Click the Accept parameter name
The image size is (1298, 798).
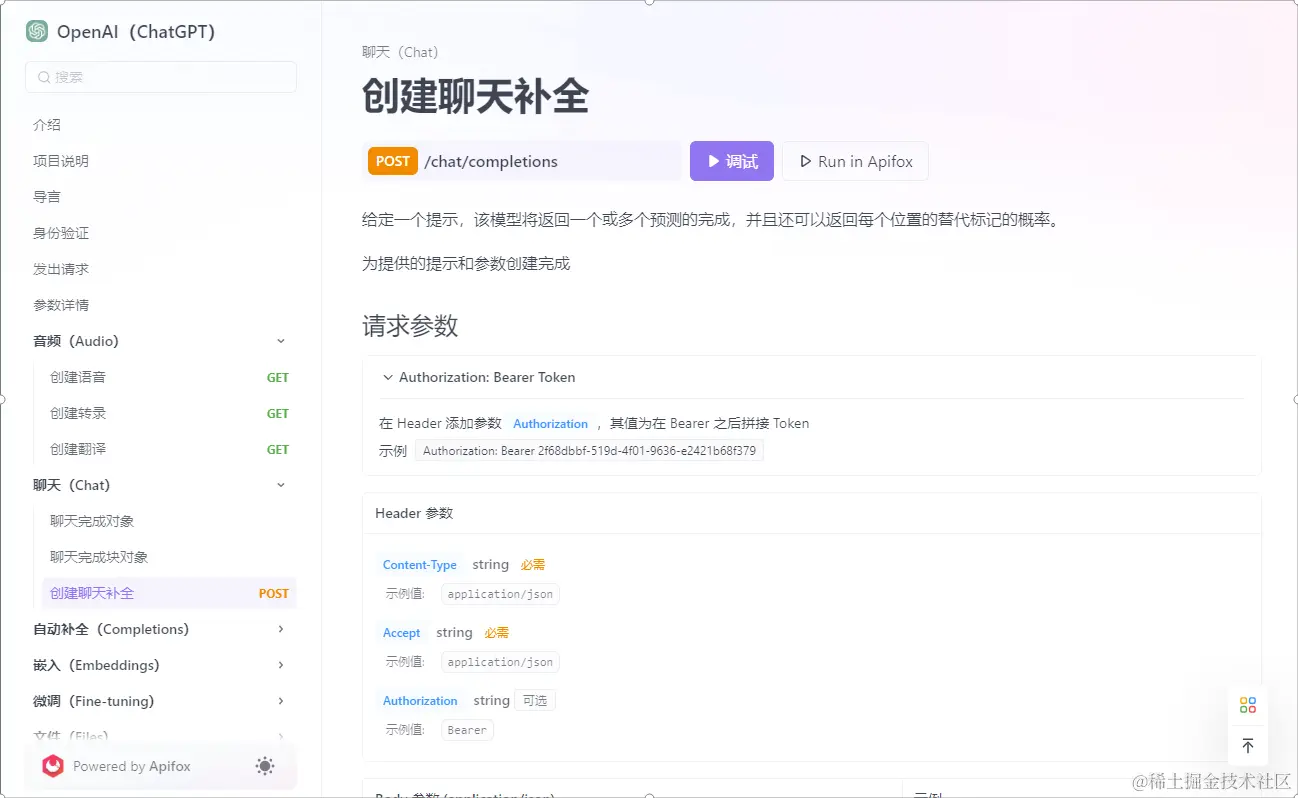(402, 633)
